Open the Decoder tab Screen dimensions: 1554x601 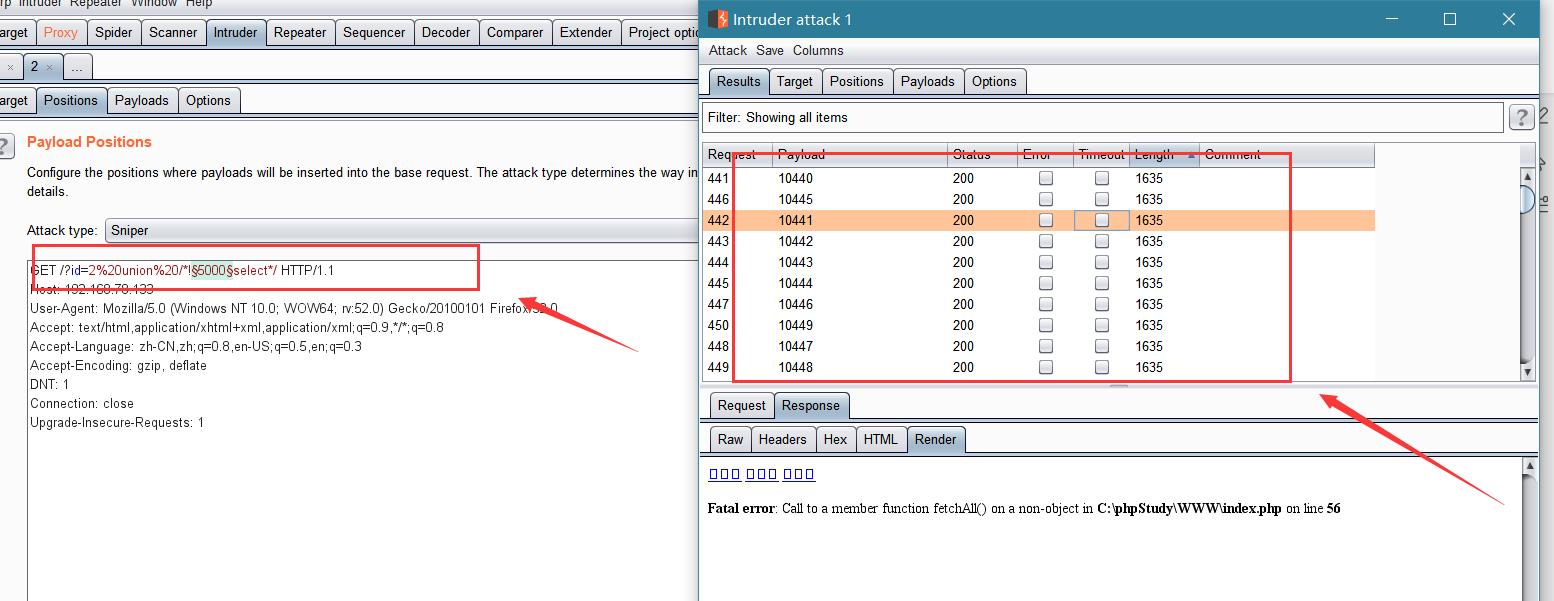coord(446,32)
